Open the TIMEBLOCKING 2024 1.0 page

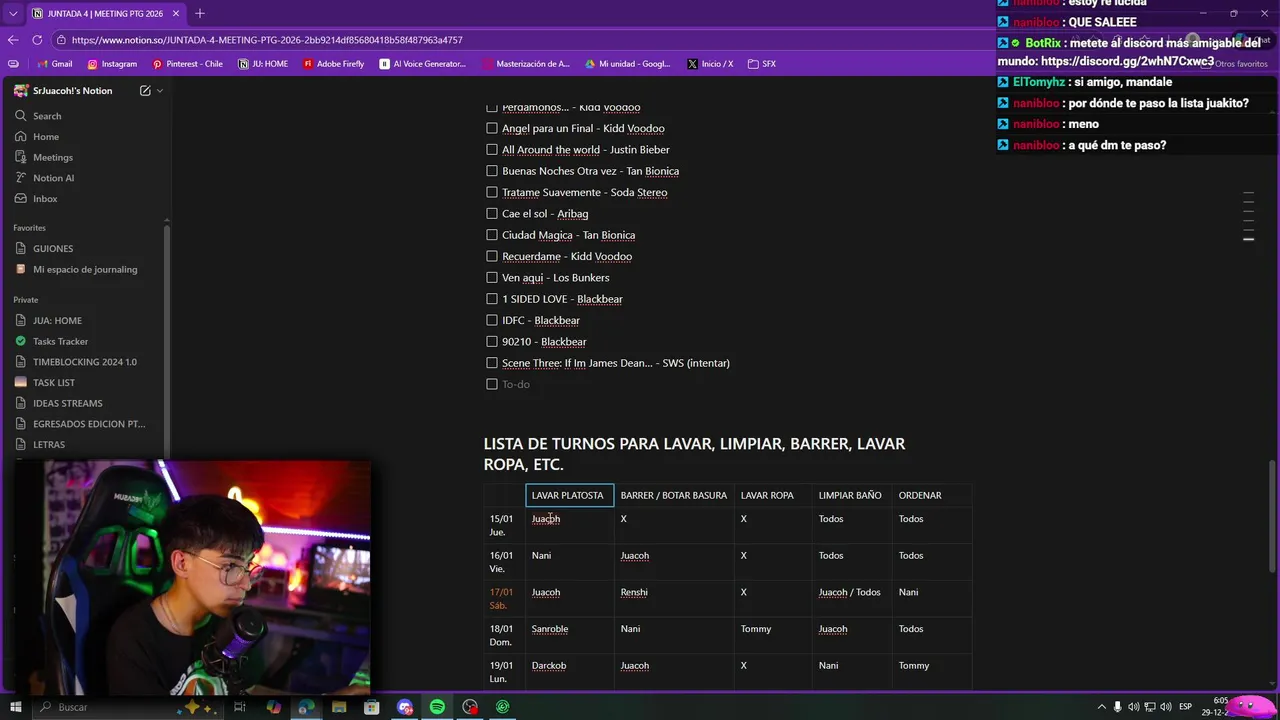click(85, 362)
